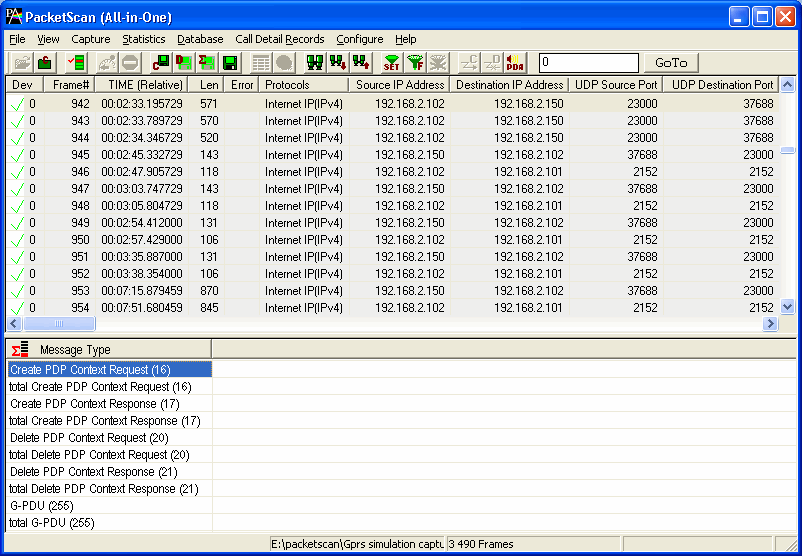
Task: Open the Configure menu
Action: click(360, 39)
